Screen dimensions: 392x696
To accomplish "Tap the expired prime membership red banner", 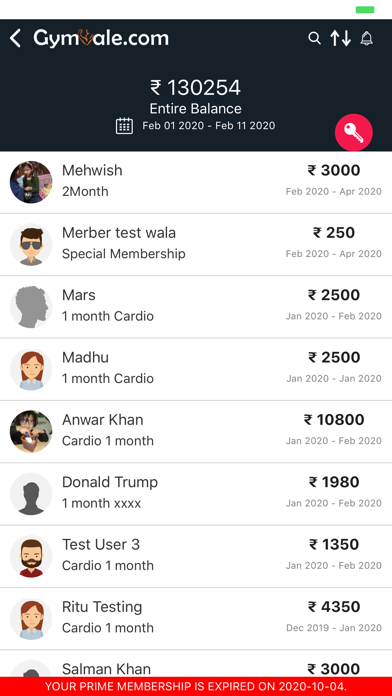I will coord(196,686).
